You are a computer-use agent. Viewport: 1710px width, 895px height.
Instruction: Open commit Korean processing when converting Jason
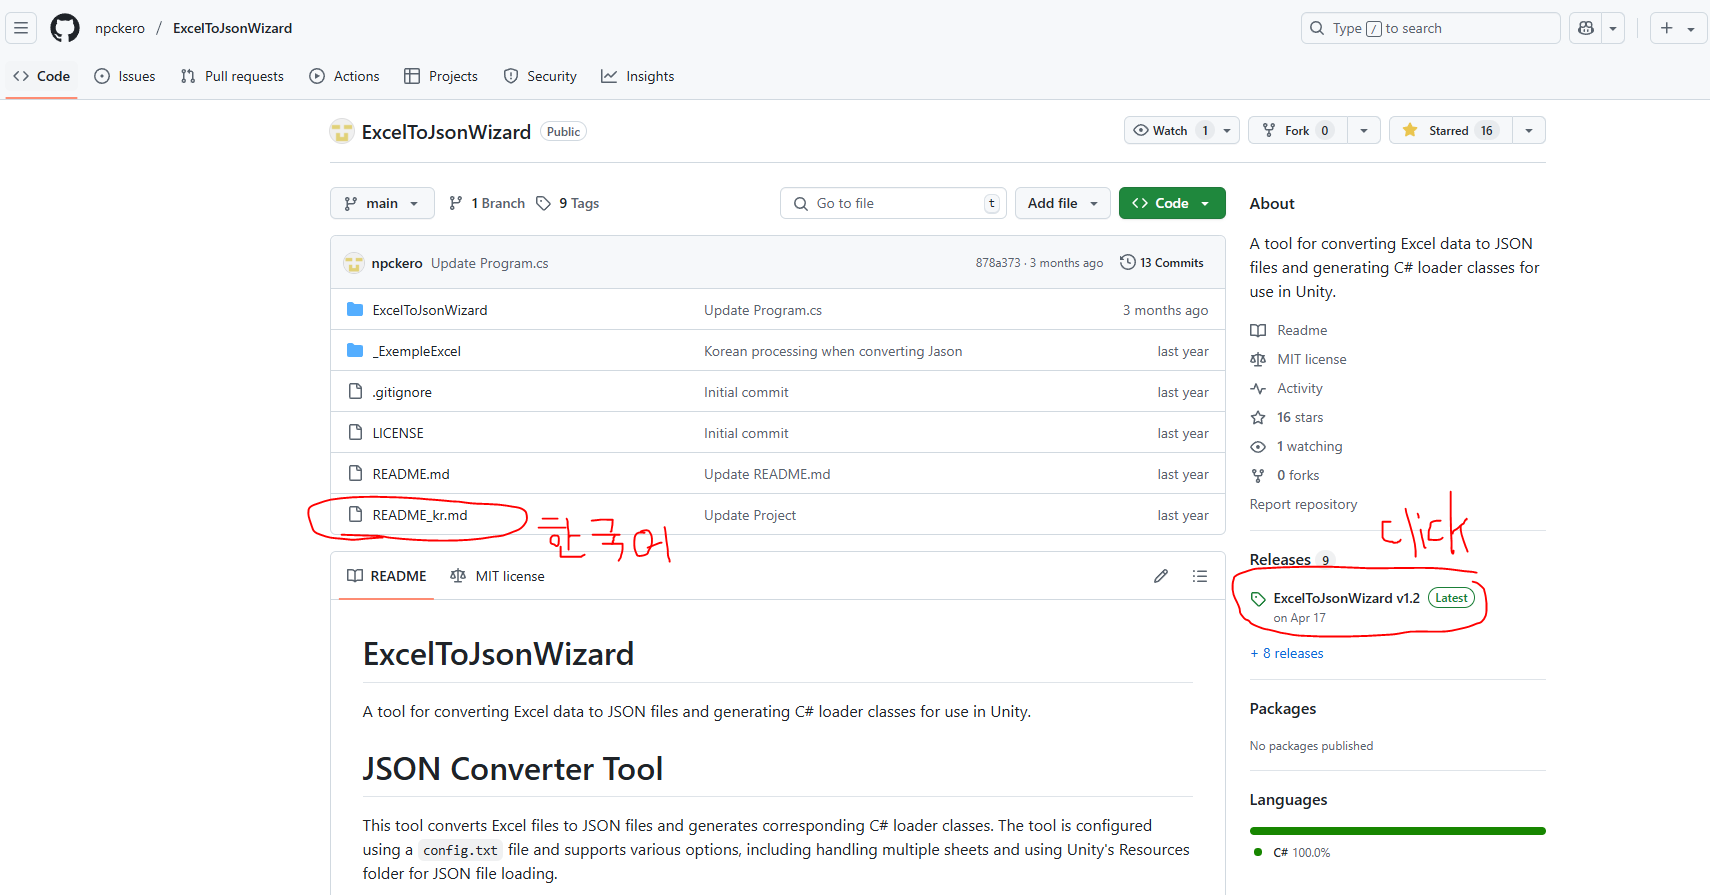tap(833, 351)
